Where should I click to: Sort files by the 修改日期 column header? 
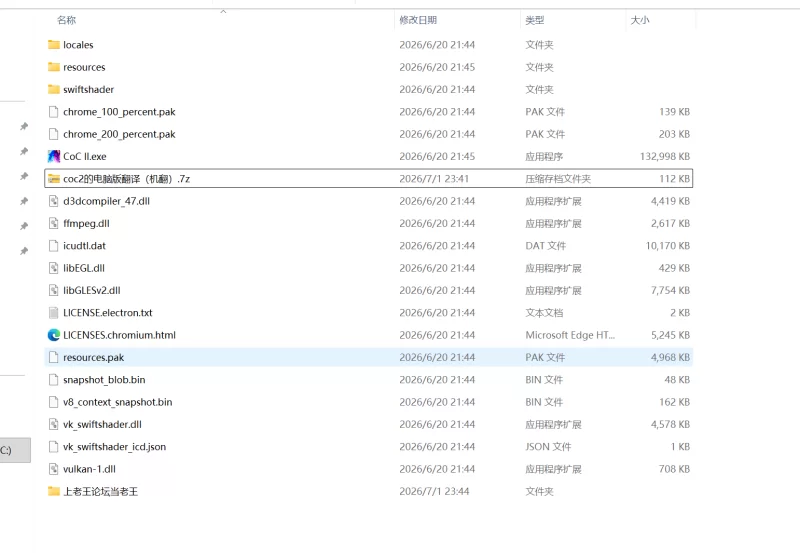tap(418, 20)
